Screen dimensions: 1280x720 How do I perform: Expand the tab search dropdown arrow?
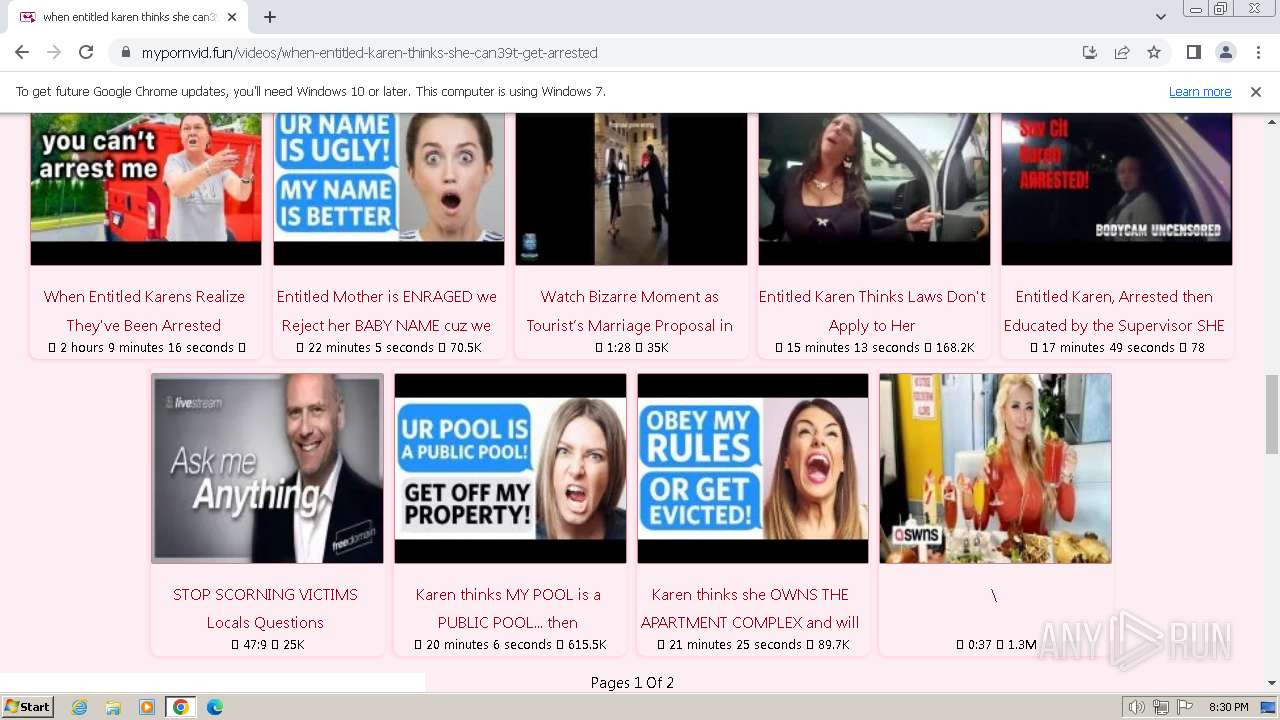click(1160, 17)
